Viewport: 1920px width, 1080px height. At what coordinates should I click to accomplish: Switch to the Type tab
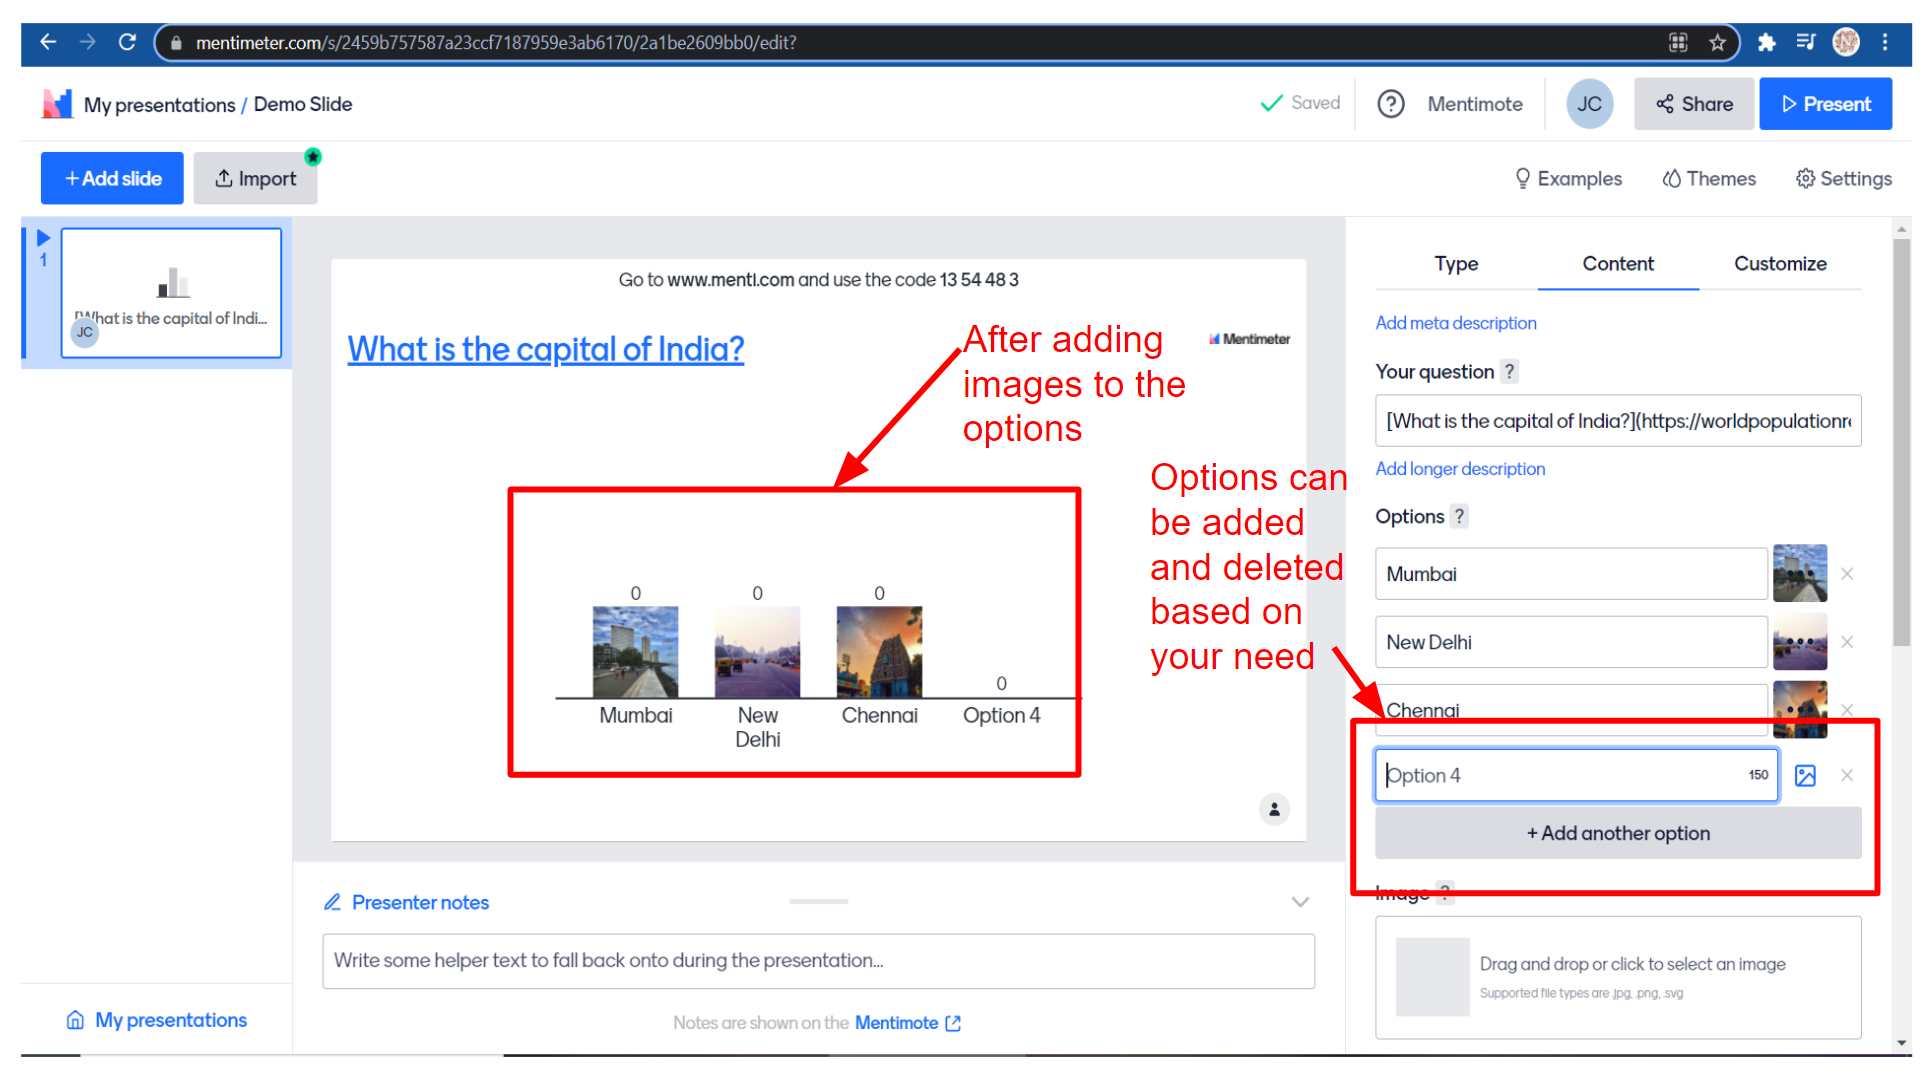coord(1455,264)
